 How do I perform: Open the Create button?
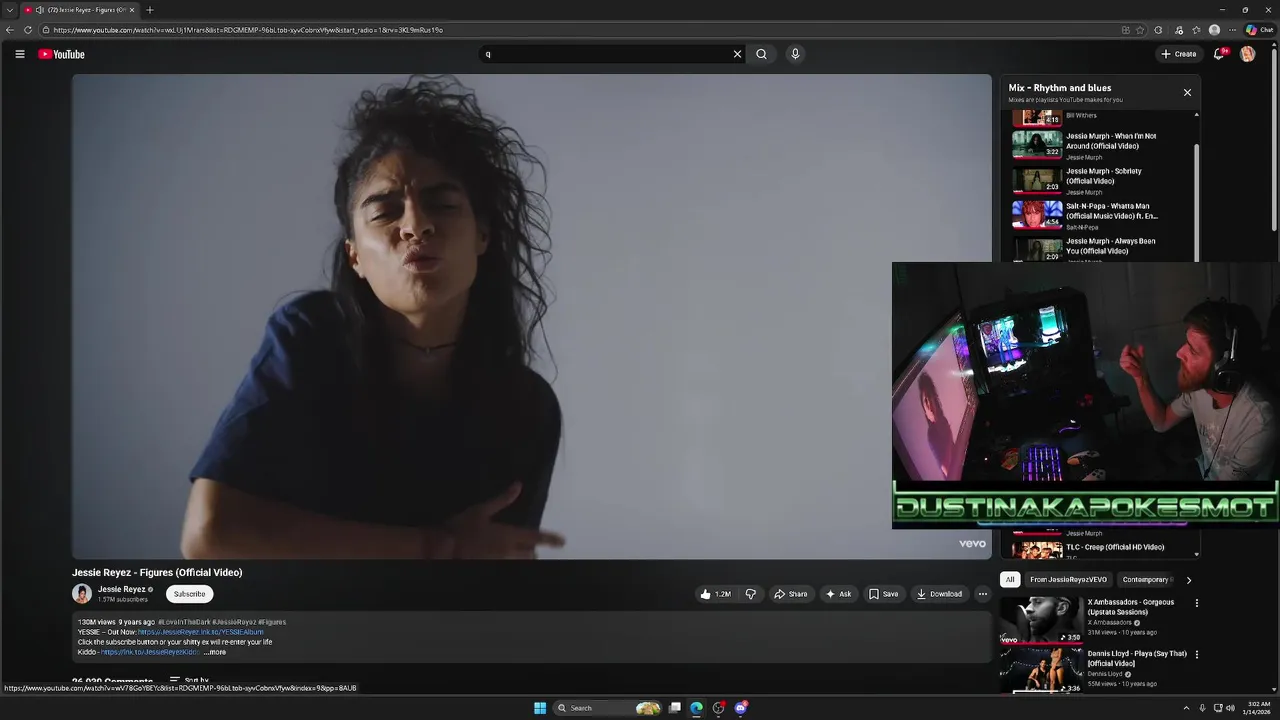pyautogui.click(x=1179, y=54)
